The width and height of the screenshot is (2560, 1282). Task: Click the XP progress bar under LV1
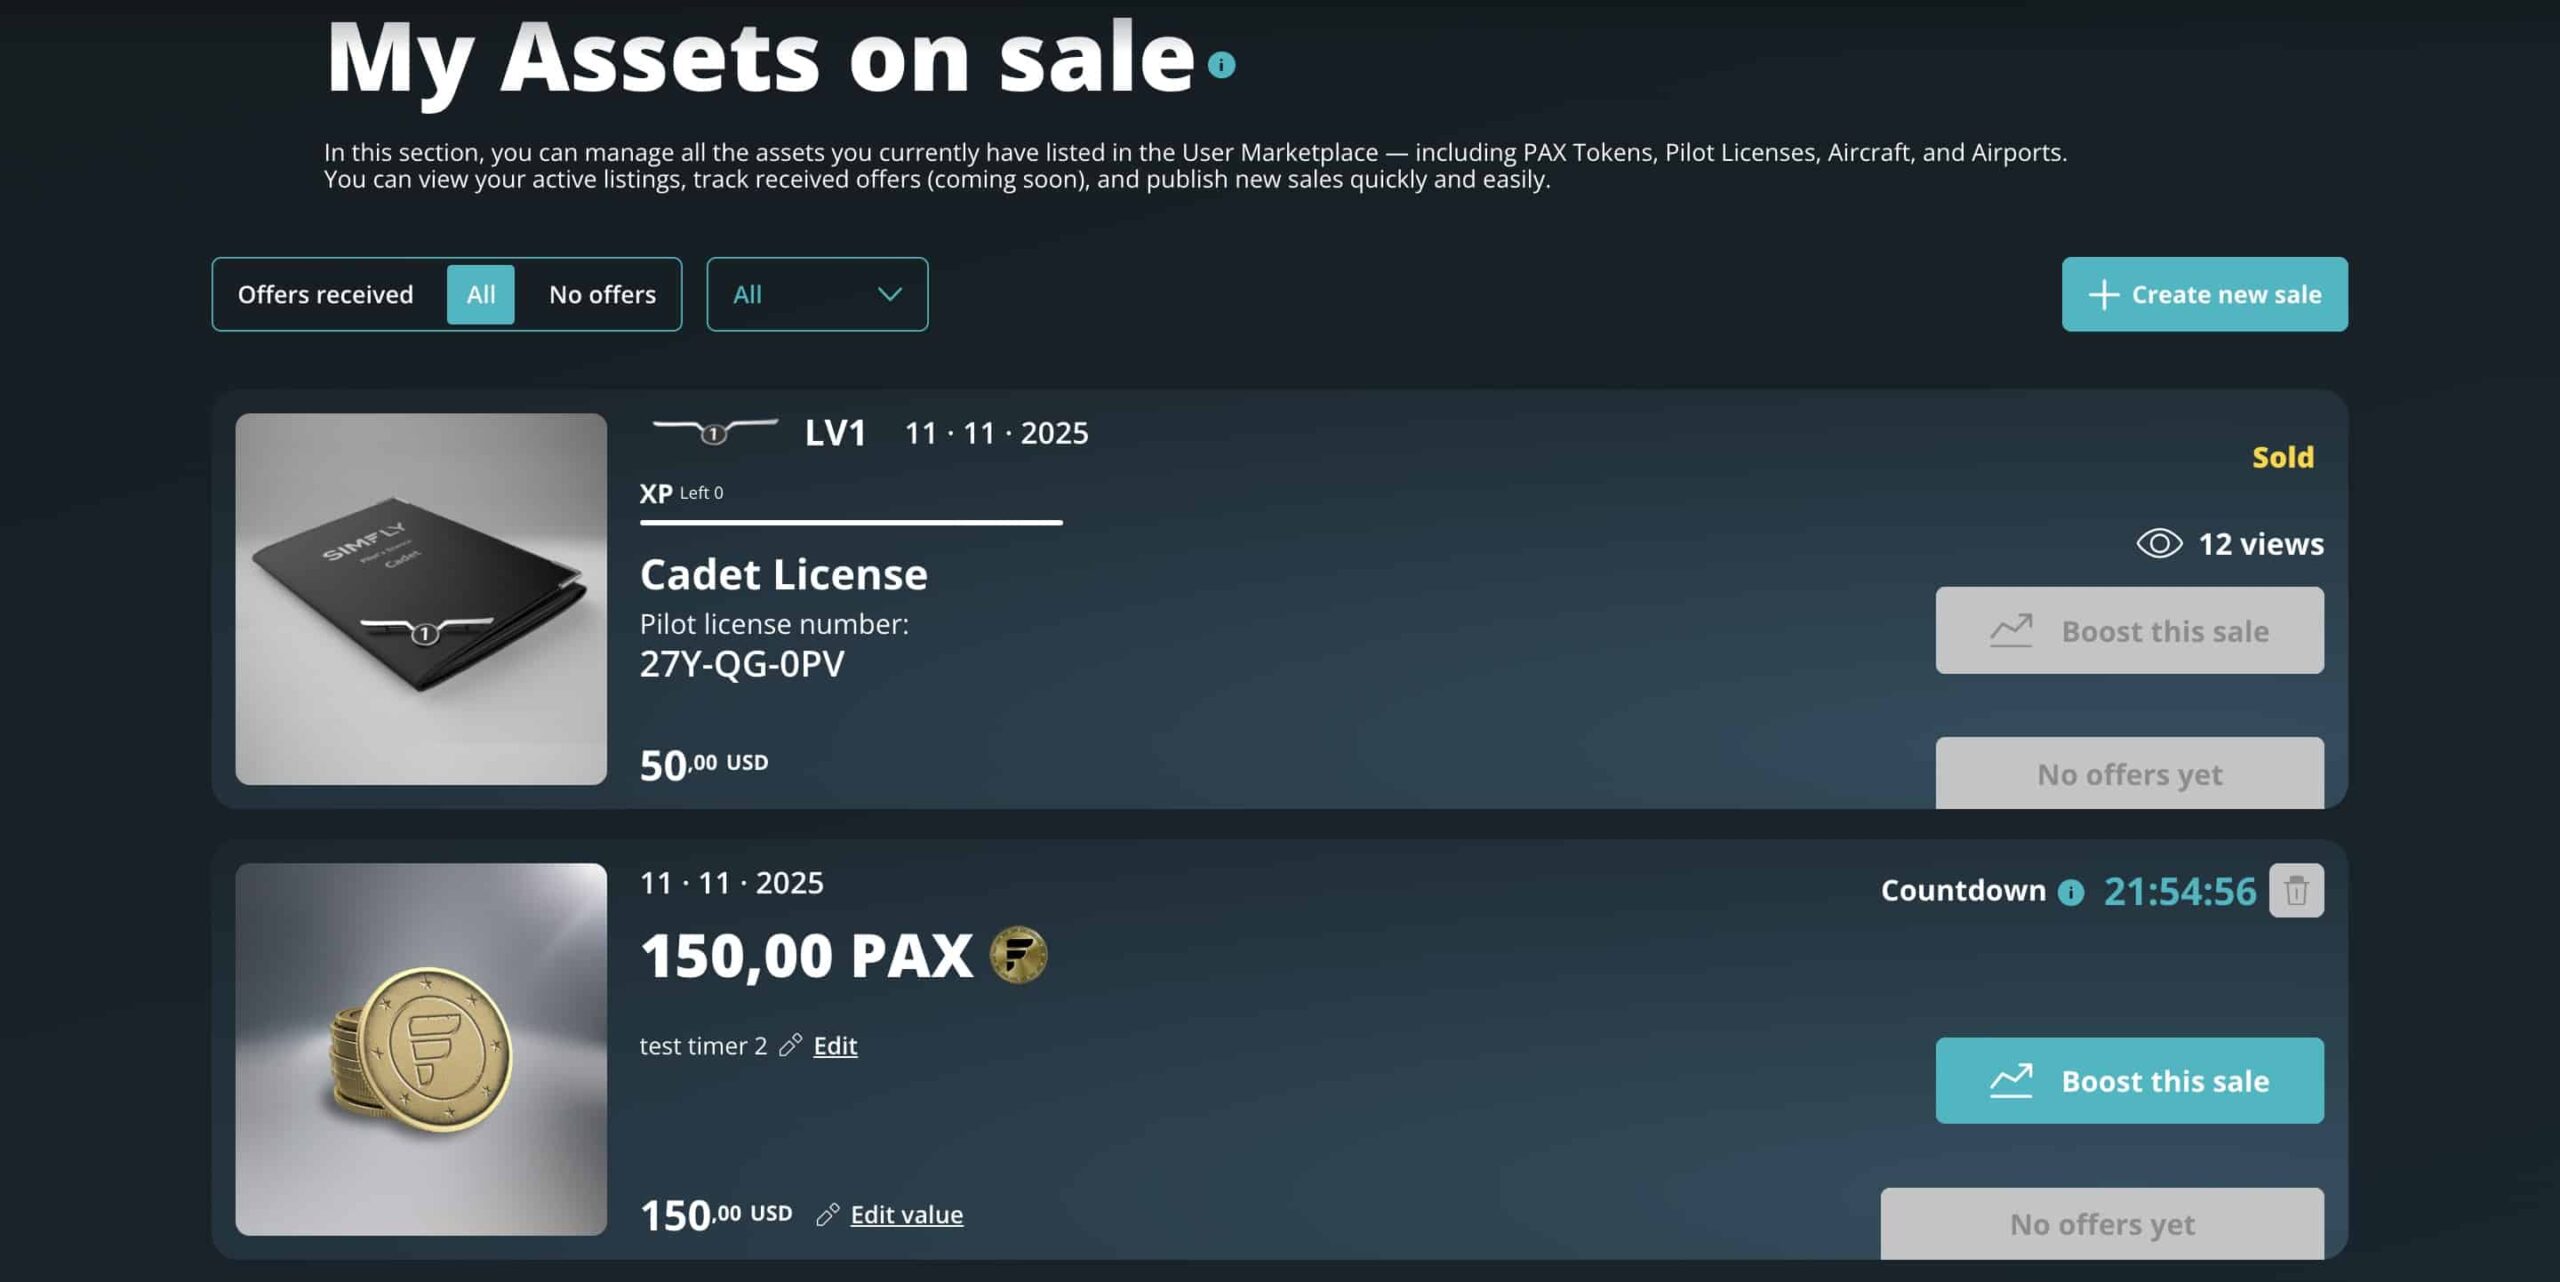[x=850, y=523]
